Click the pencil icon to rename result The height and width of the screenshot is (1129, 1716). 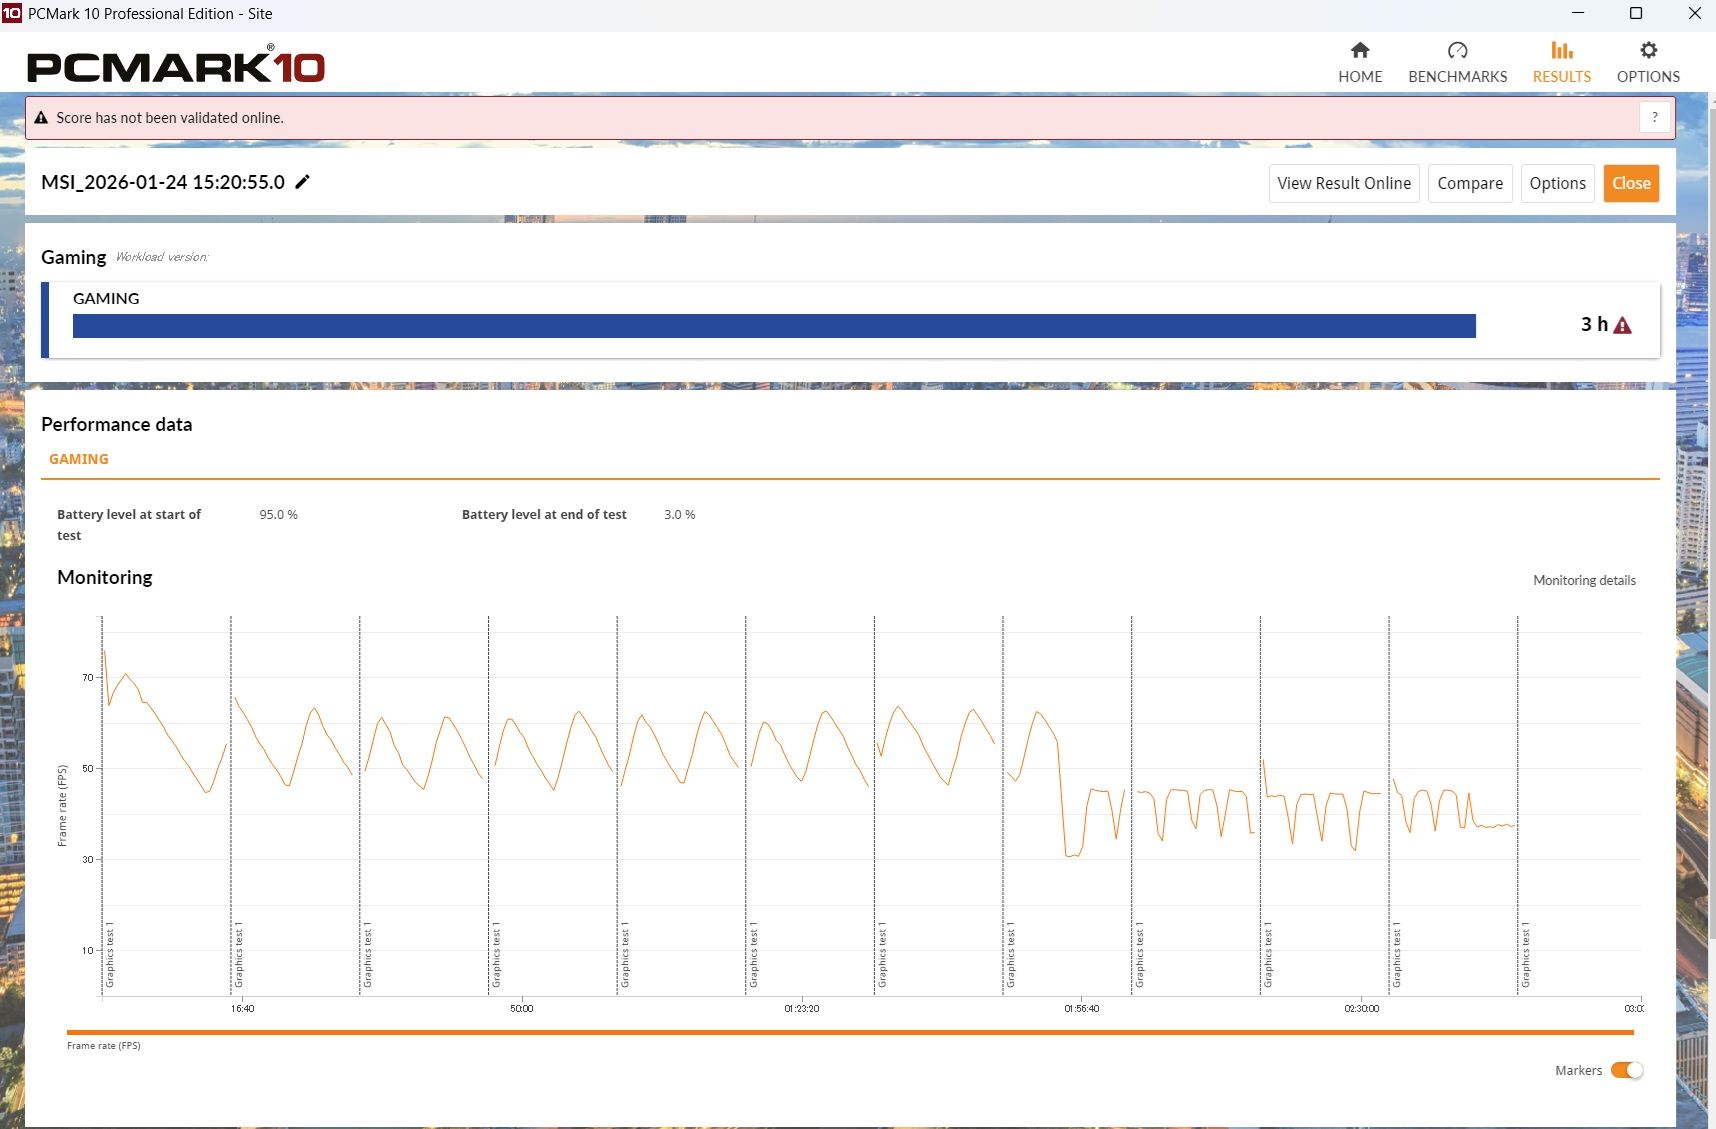[x=302, y=182]
